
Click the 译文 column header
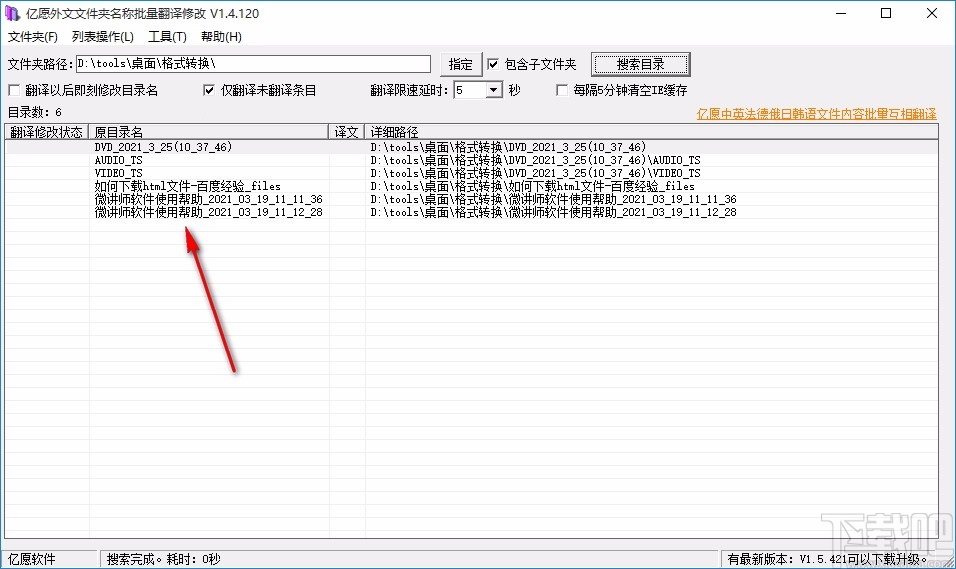(x=347, y=132)
